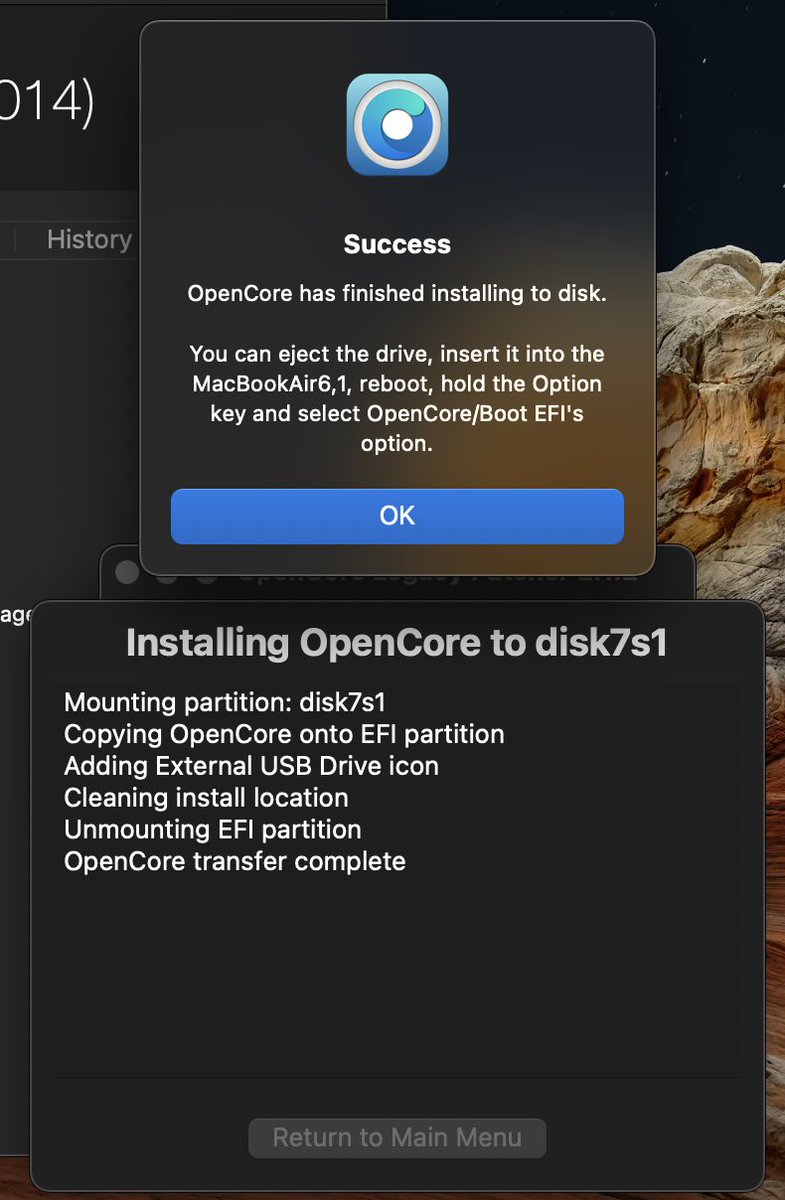Select log line "OpenCore transfer complete"
785x1200 pixels.
(x=235, y=861)
